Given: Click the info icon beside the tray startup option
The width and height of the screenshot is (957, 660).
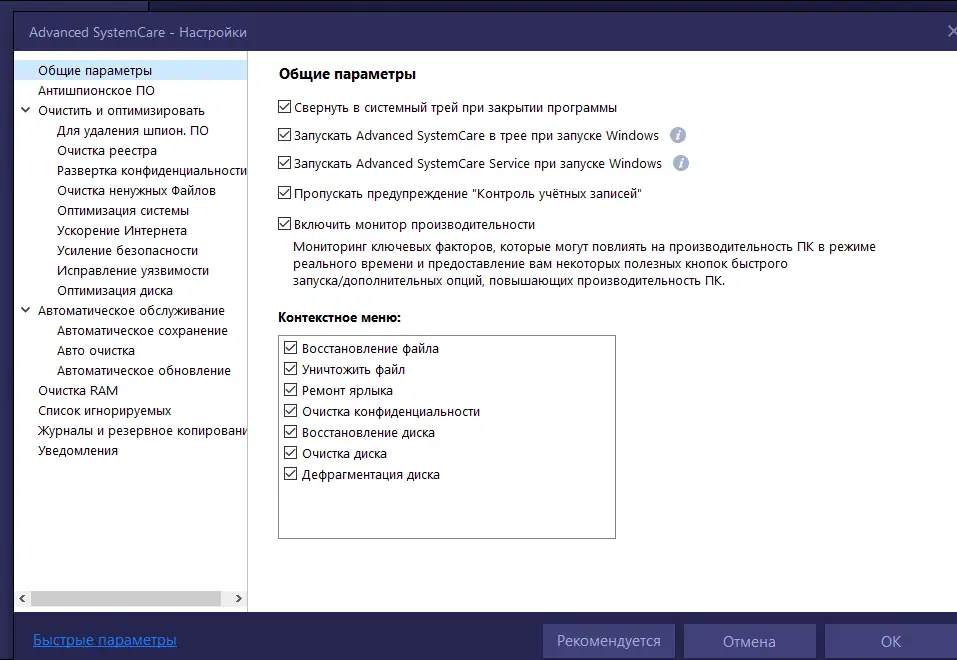Looking at the screenshot, I should coord(677,135).
